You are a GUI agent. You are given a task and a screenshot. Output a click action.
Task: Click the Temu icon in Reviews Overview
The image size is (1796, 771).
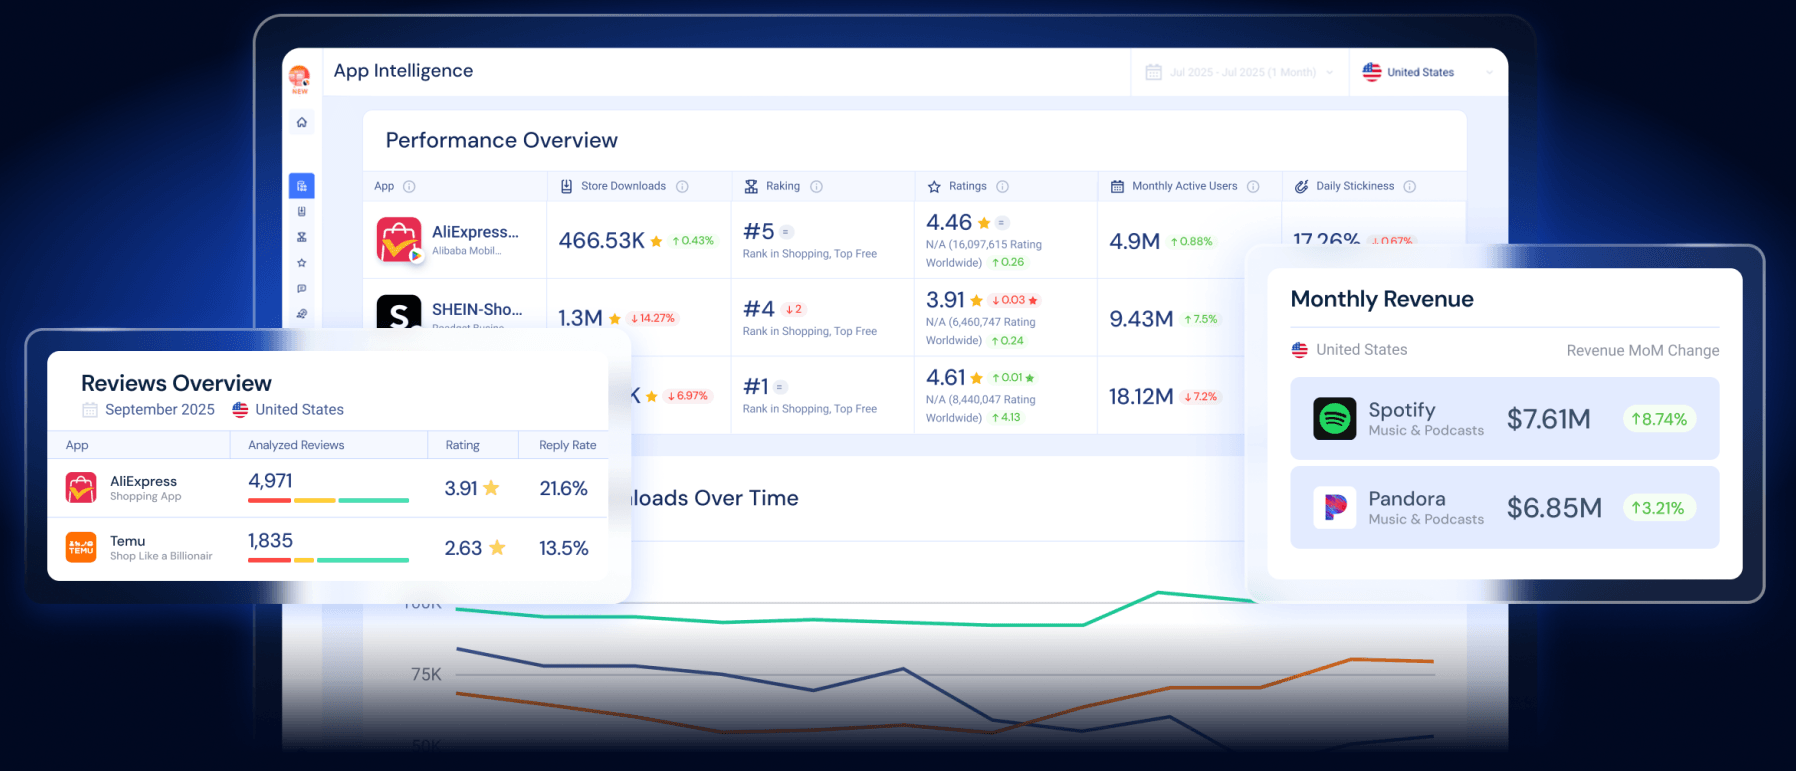81,547
